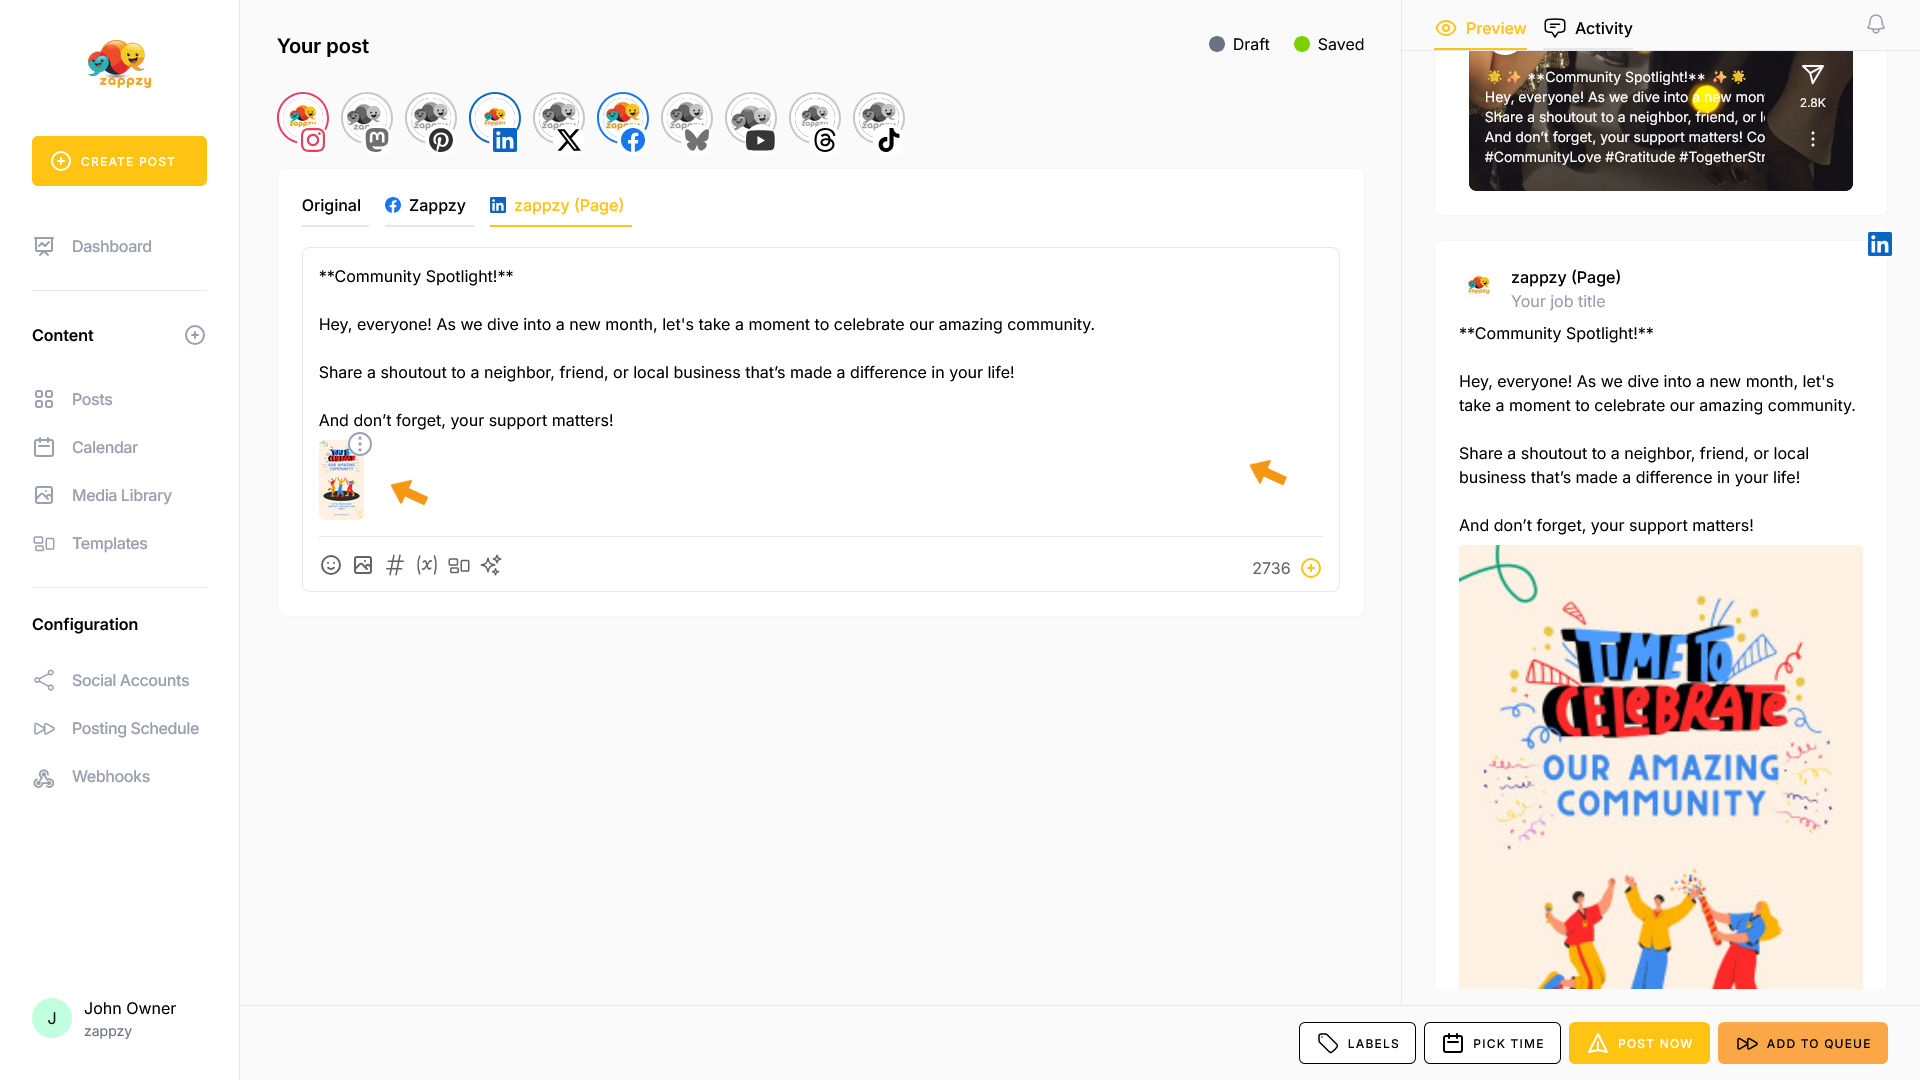The image size is (1920, 1080).
Task: Open the three-dot menu on image thumbnail
Action: (x=360, y=444)
